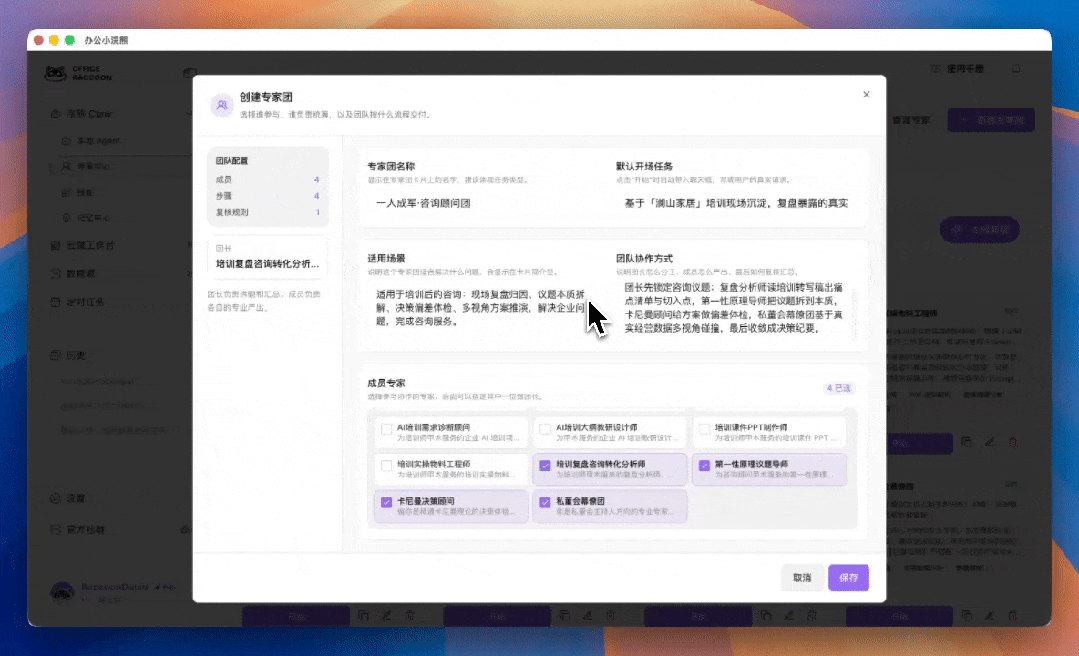The image size is (1079, 656).
Task: Click the Office Raccoon logo
Action: click(78, 73)
